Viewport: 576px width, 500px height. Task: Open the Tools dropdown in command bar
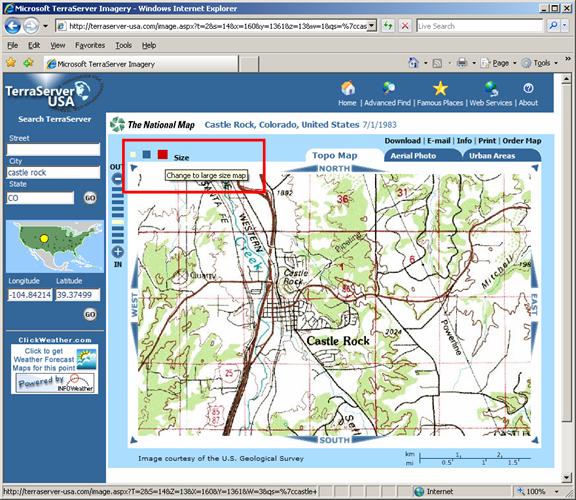click(540, 63)
